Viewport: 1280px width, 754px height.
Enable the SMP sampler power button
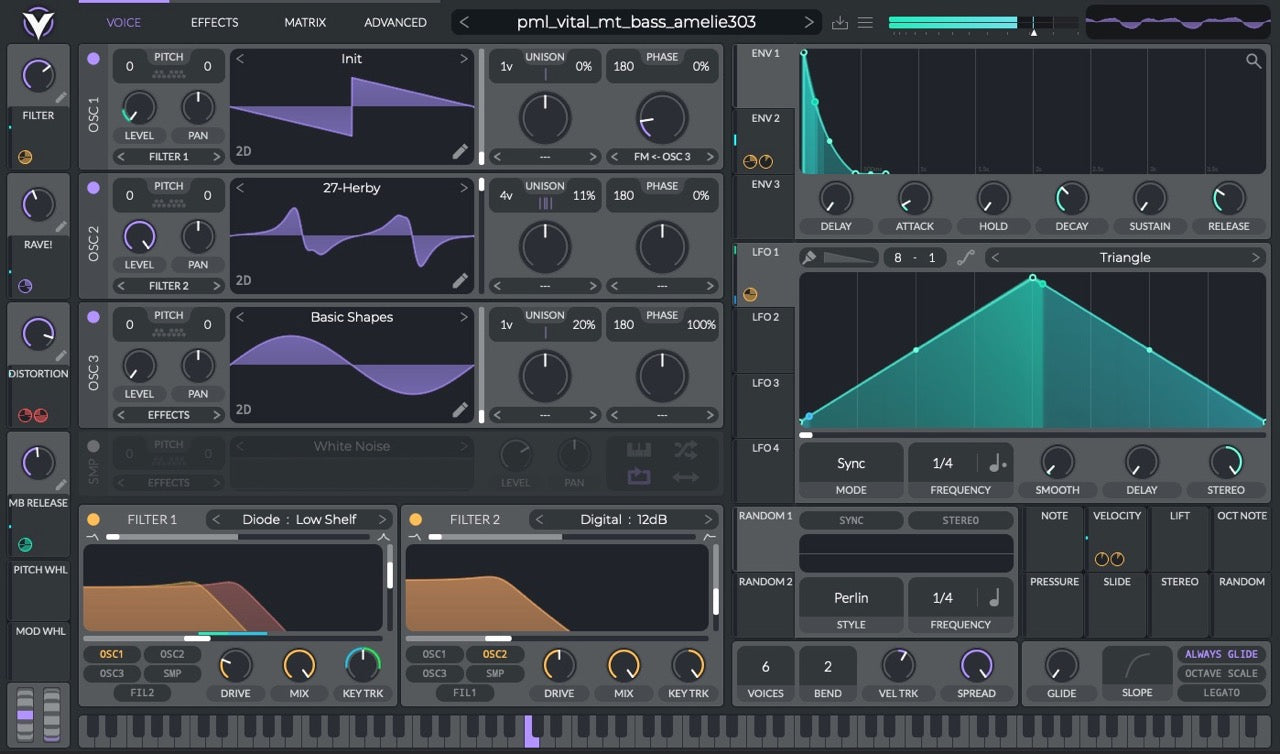click(93, 446)
